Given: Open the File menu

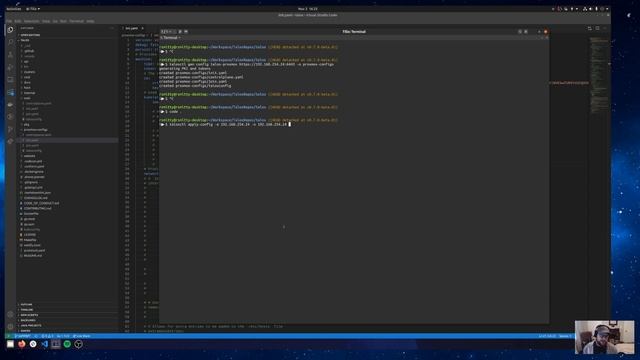Looking at the screenshot, I should tap(9, 21).
